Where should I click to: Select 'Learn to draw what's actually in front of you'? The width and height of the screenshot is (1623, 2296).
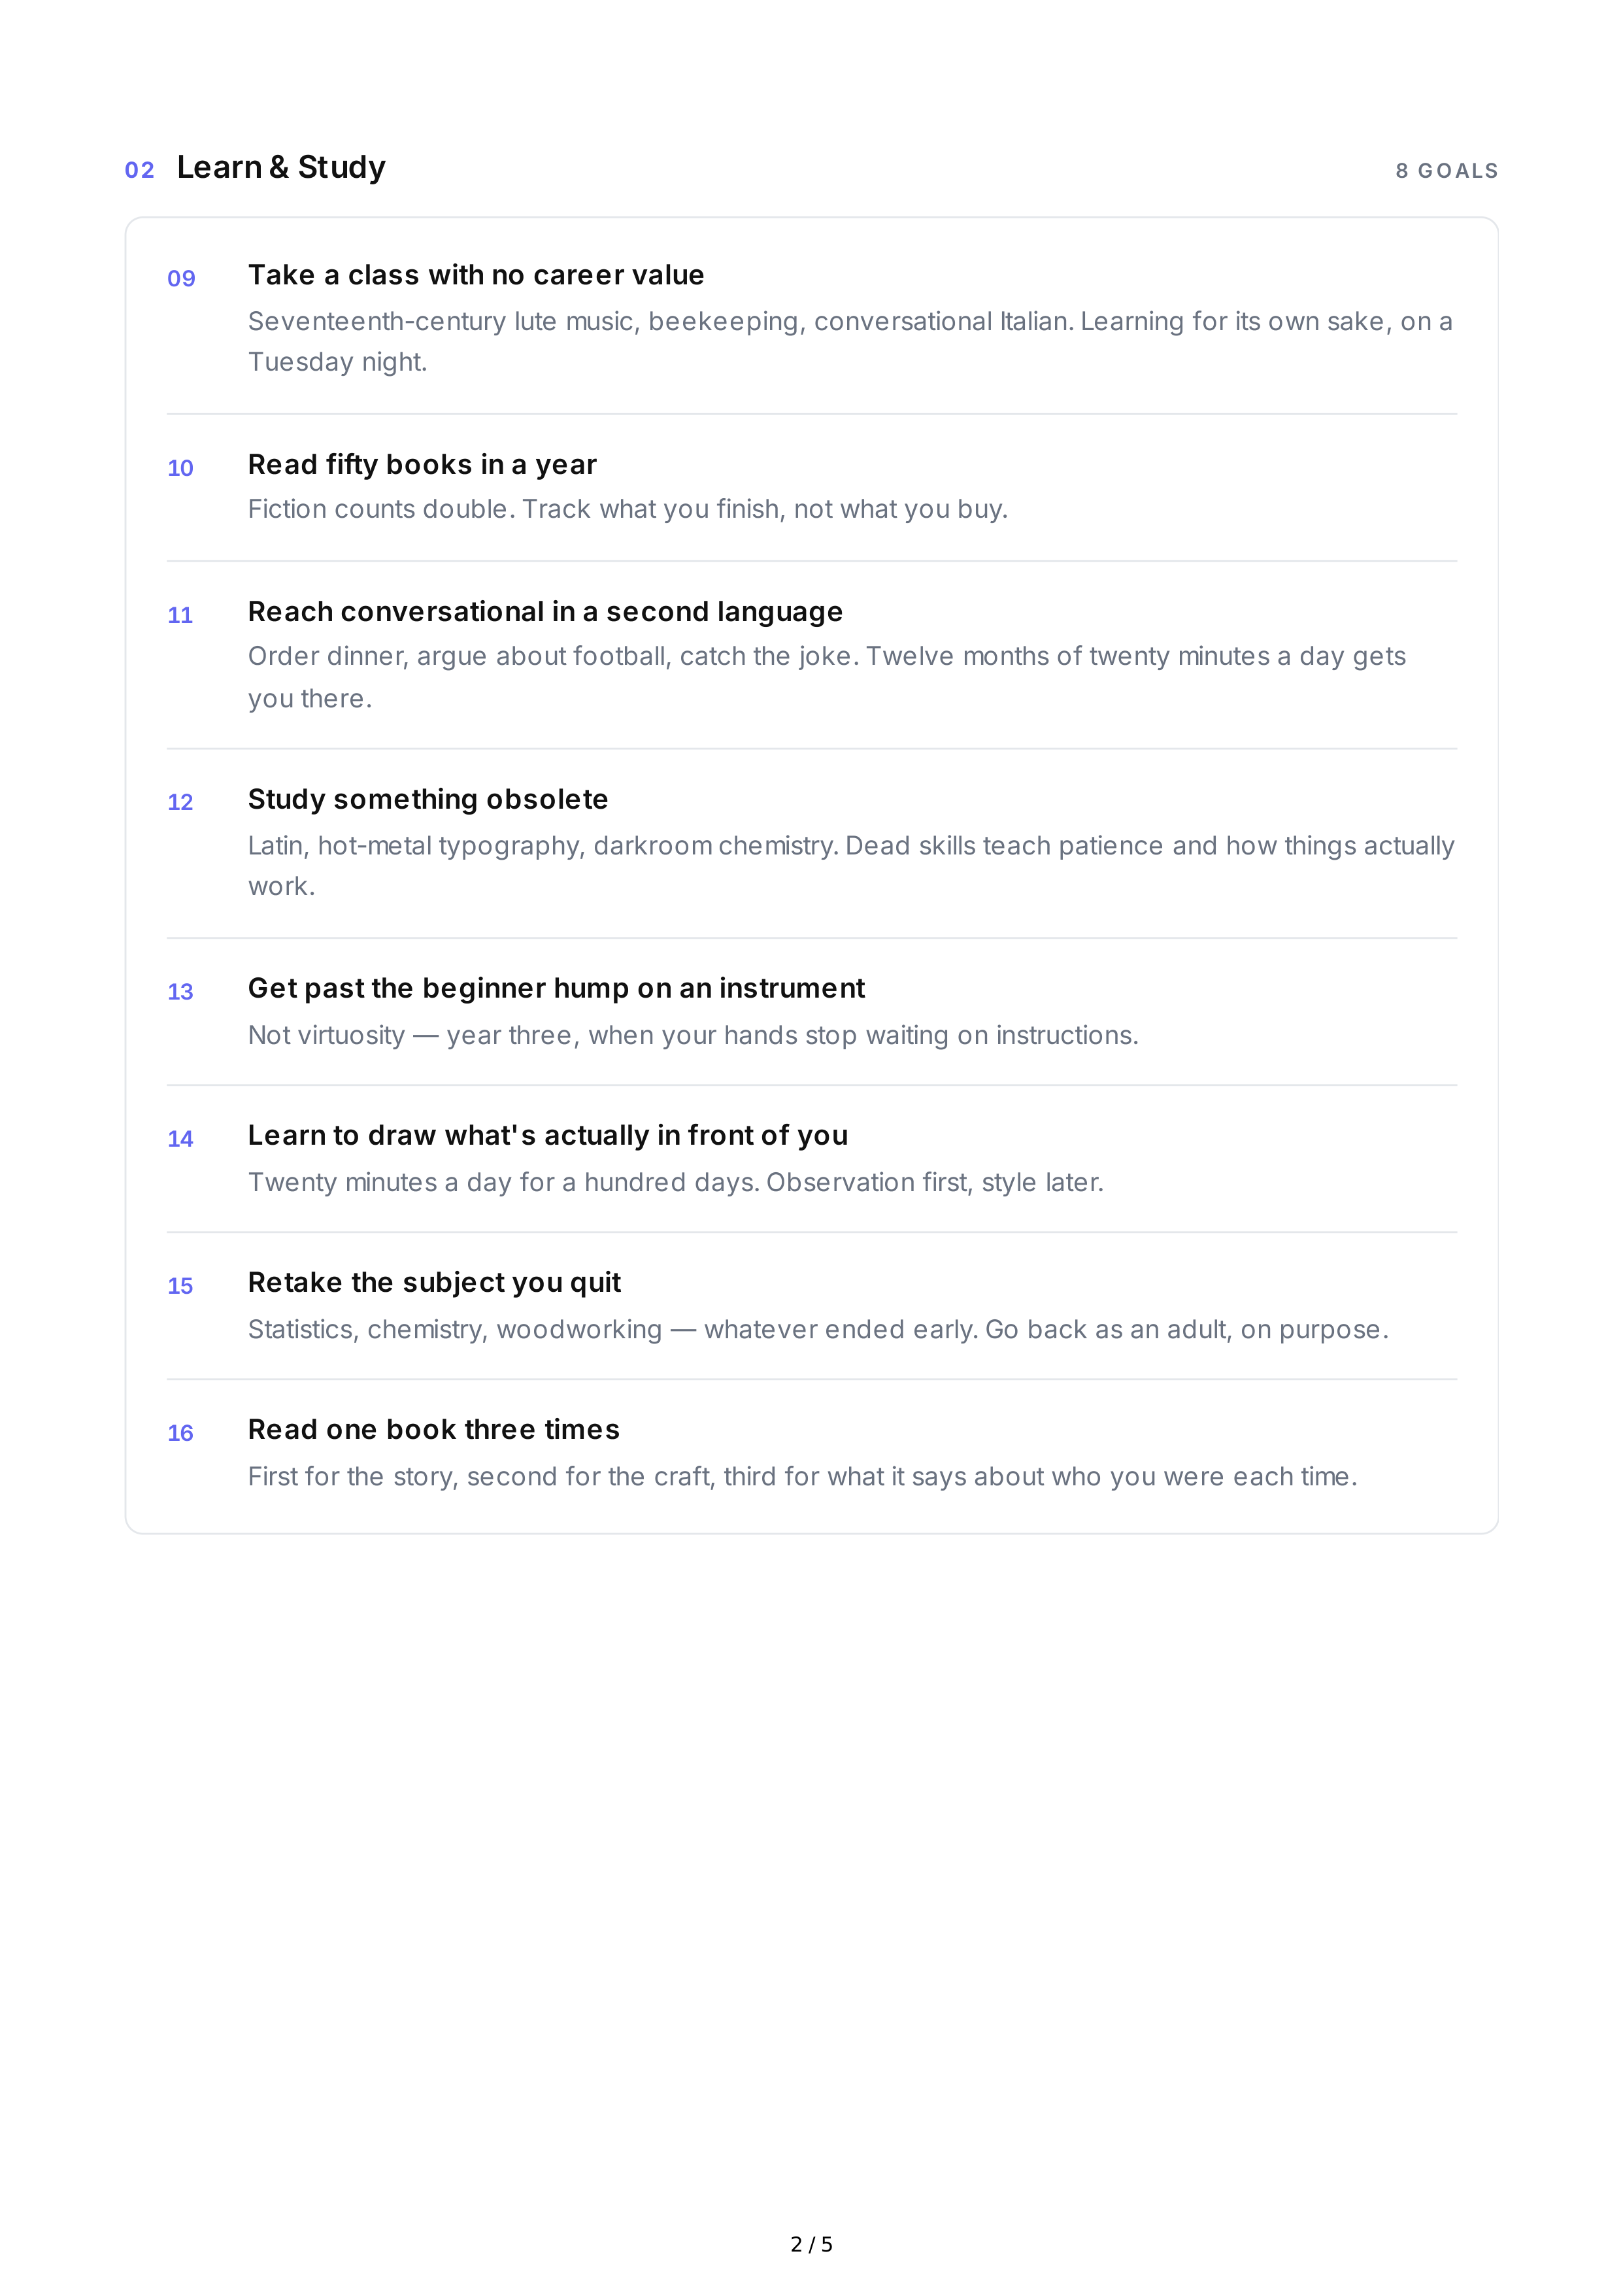tap(548, 1136)
